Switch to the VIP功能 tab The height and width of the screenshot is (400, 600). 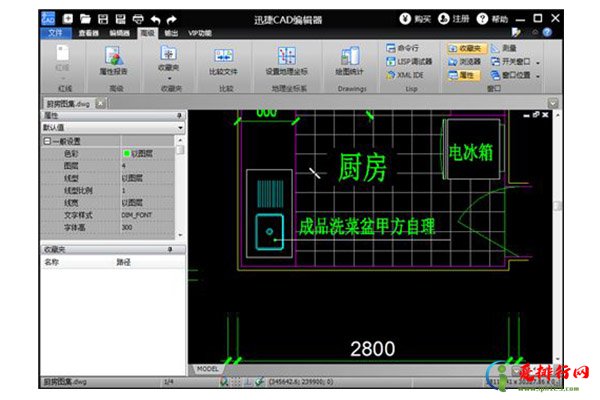200,33
